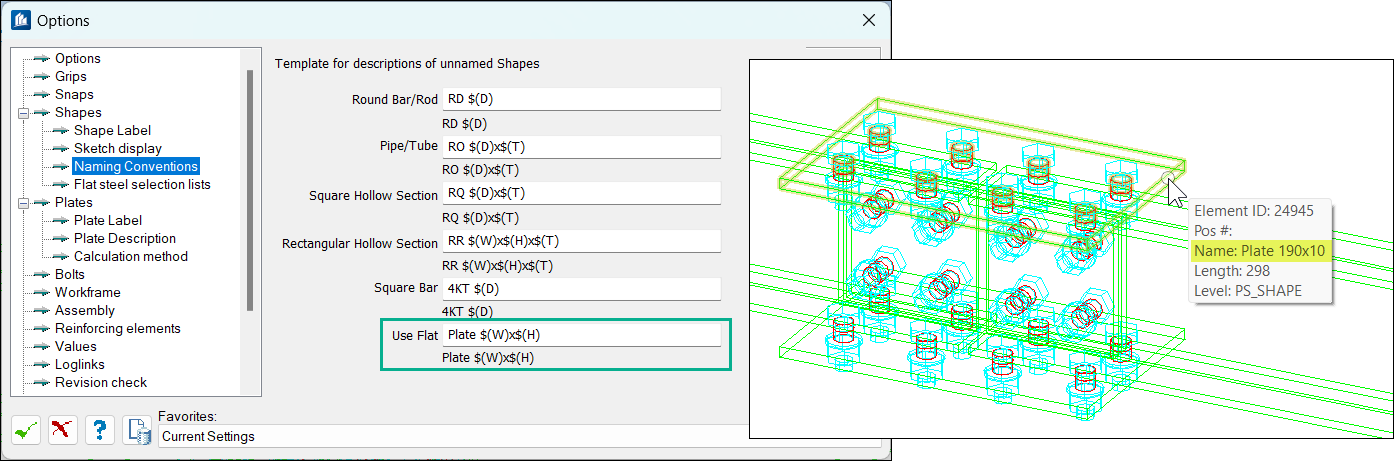
Task: Select Snaps in the tree
Action: click(x=74, y=95)
